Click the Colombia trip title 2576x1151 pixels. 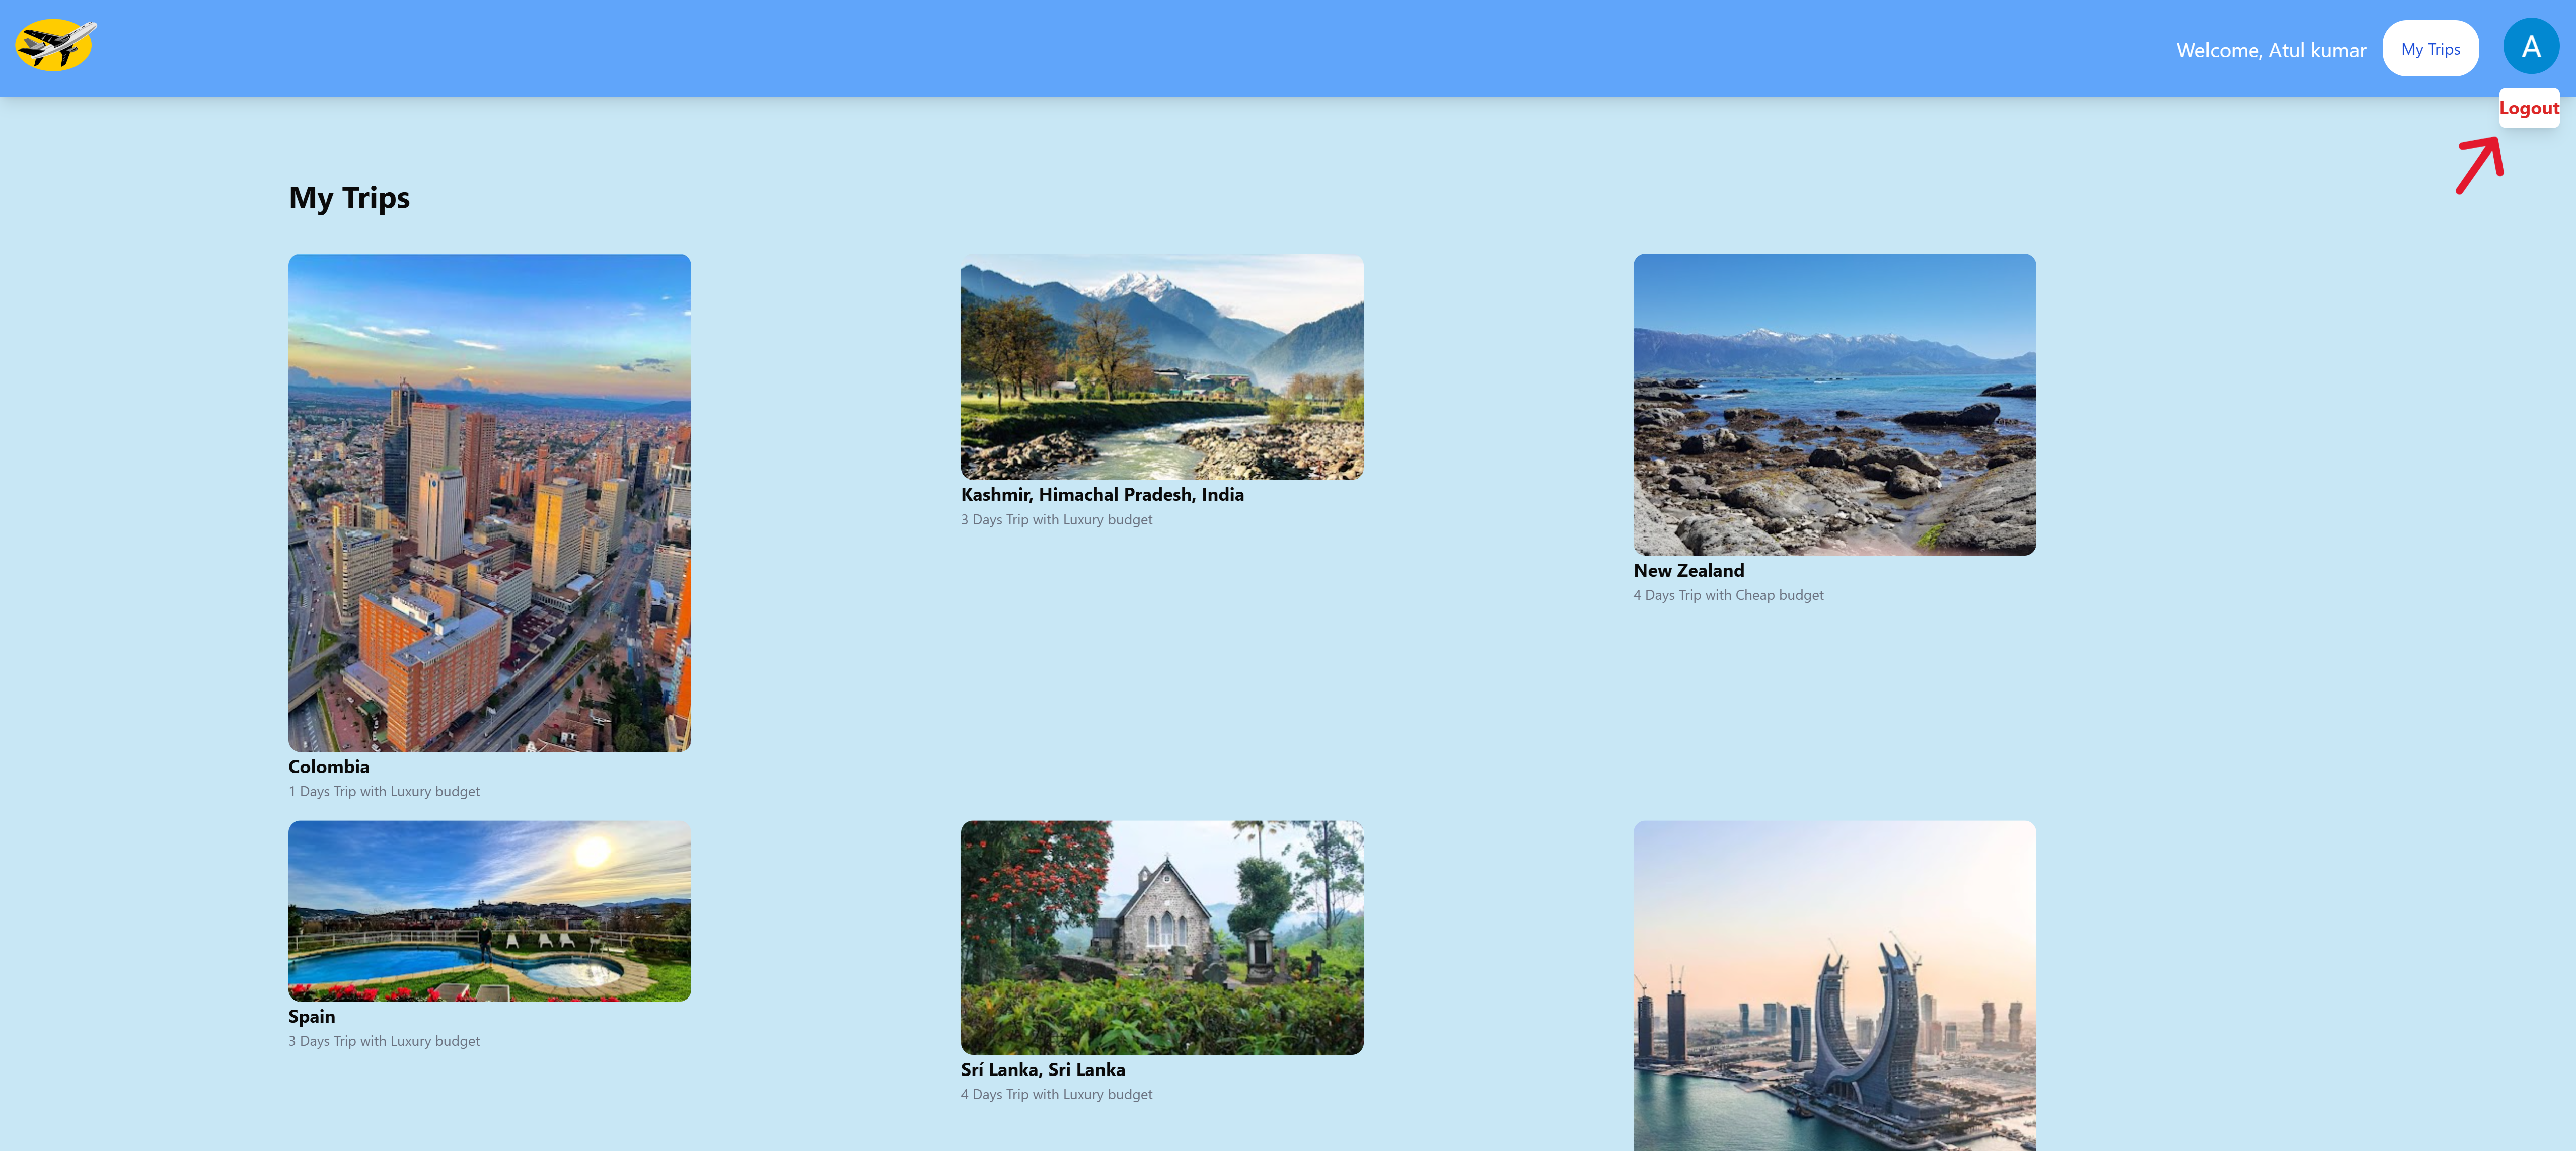tap(328, 766)
